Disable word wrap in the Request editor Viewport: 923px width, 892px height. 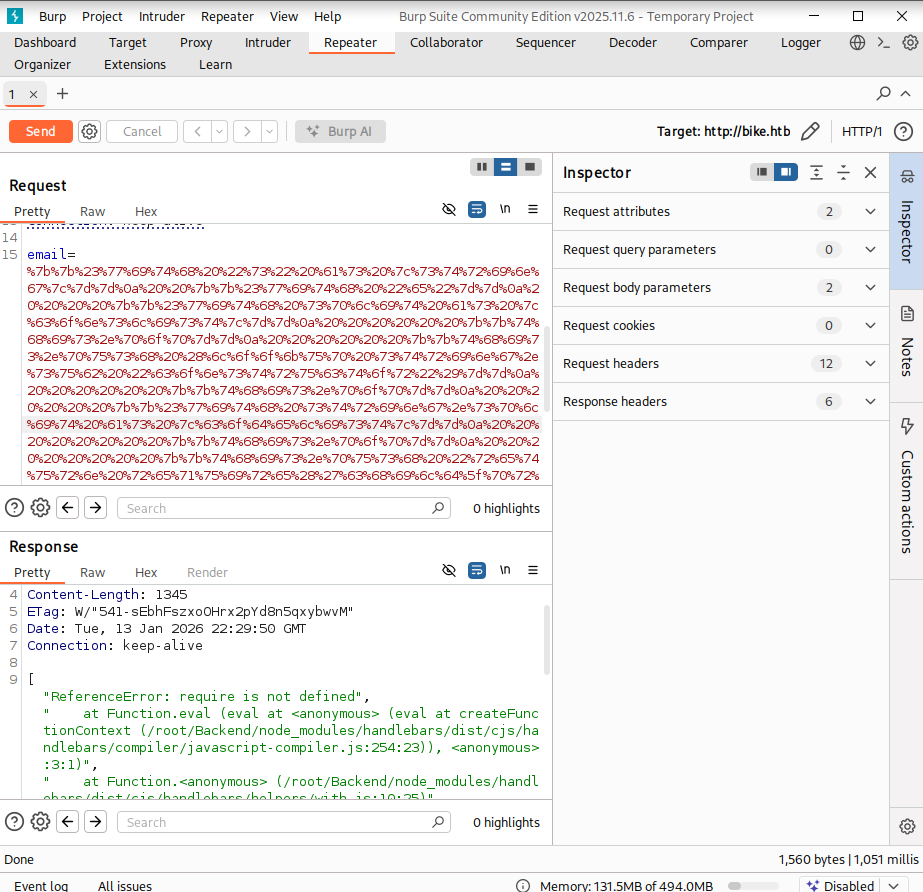point(476,209)
